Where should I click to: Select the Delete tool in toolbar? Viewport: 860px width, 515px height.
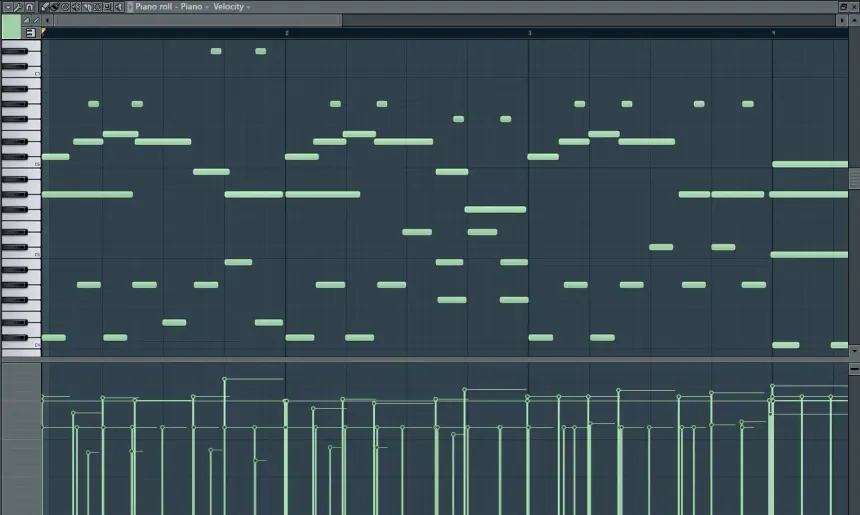click(x=65, y=7)
